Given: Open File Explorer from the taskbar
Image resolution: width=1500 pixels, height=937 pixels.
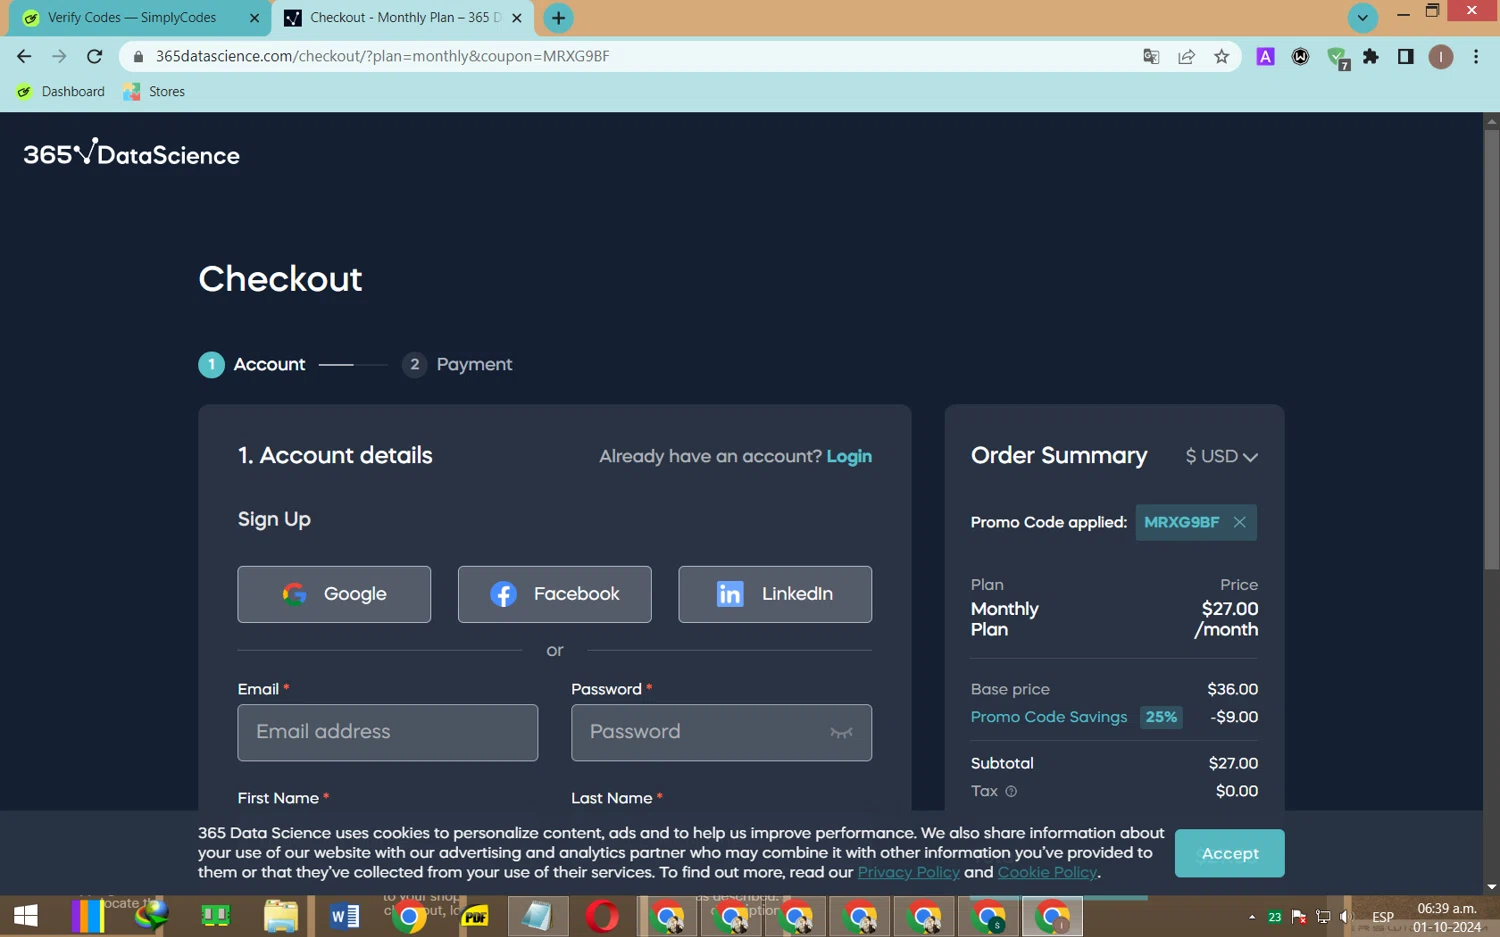Looking at the screenshot, I should tap(280, 915).
